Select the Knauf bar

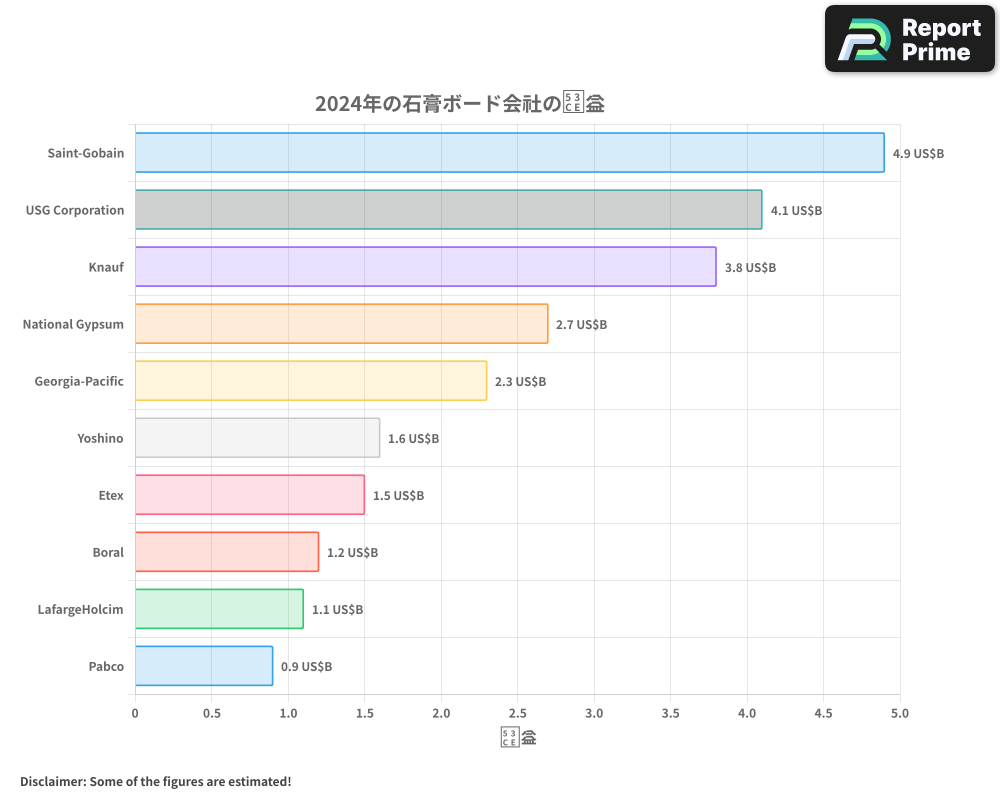(x=420, y=267)
